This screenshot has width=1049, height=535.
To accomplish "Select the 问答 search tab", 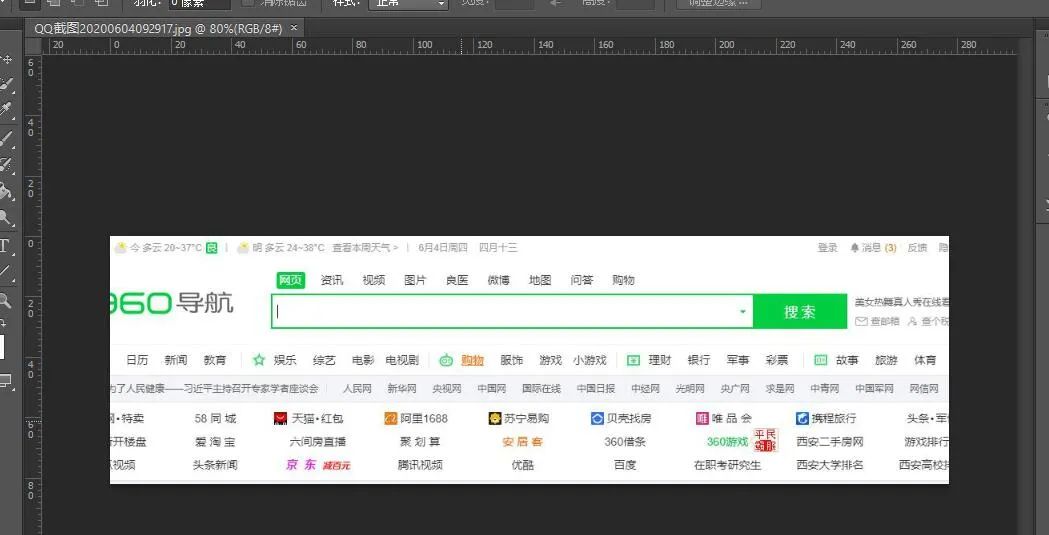I will click(582, 280).
